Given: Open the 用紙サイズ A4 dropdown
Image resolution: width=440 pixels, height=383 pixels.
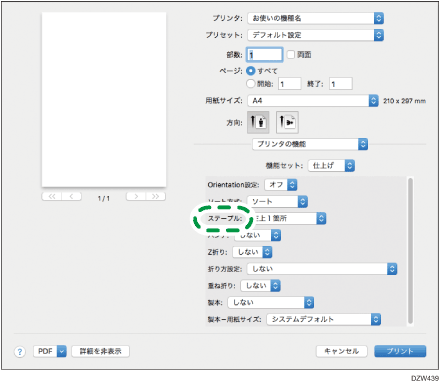Looking at the screenshot, I should pos(313,100).
